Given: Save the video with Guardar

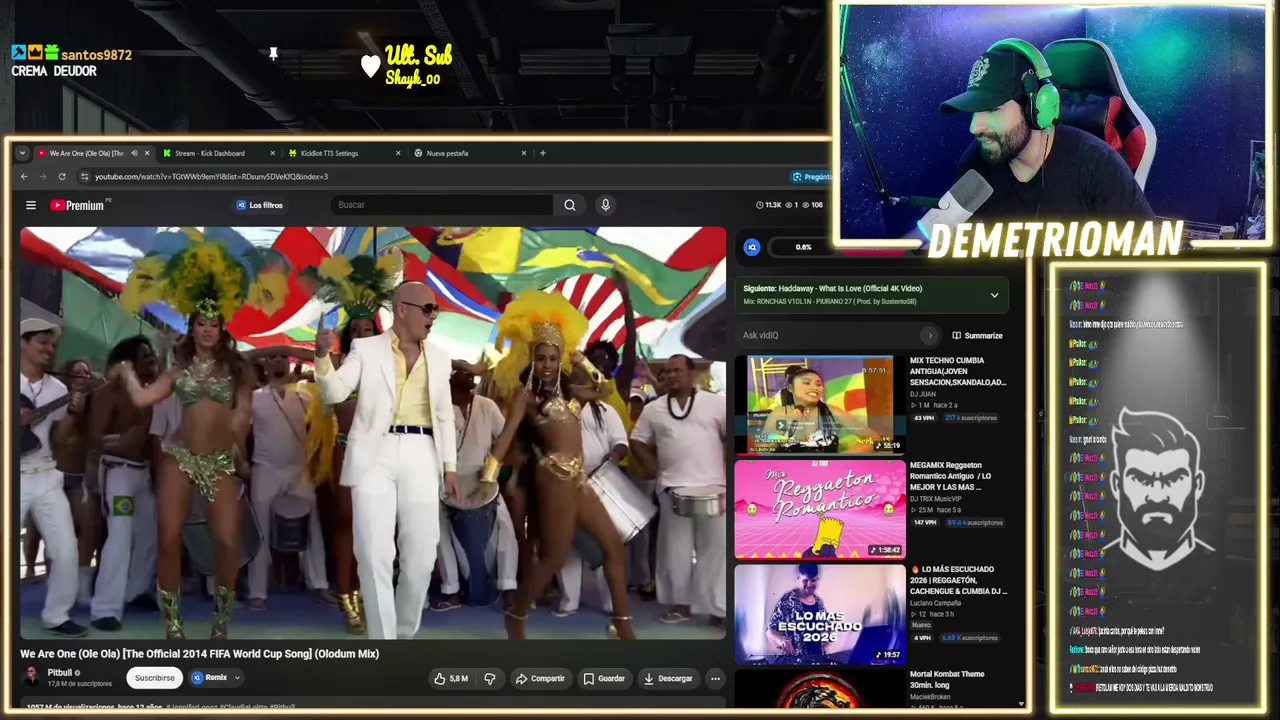Looking at the screenshot, I should [604, 678].
